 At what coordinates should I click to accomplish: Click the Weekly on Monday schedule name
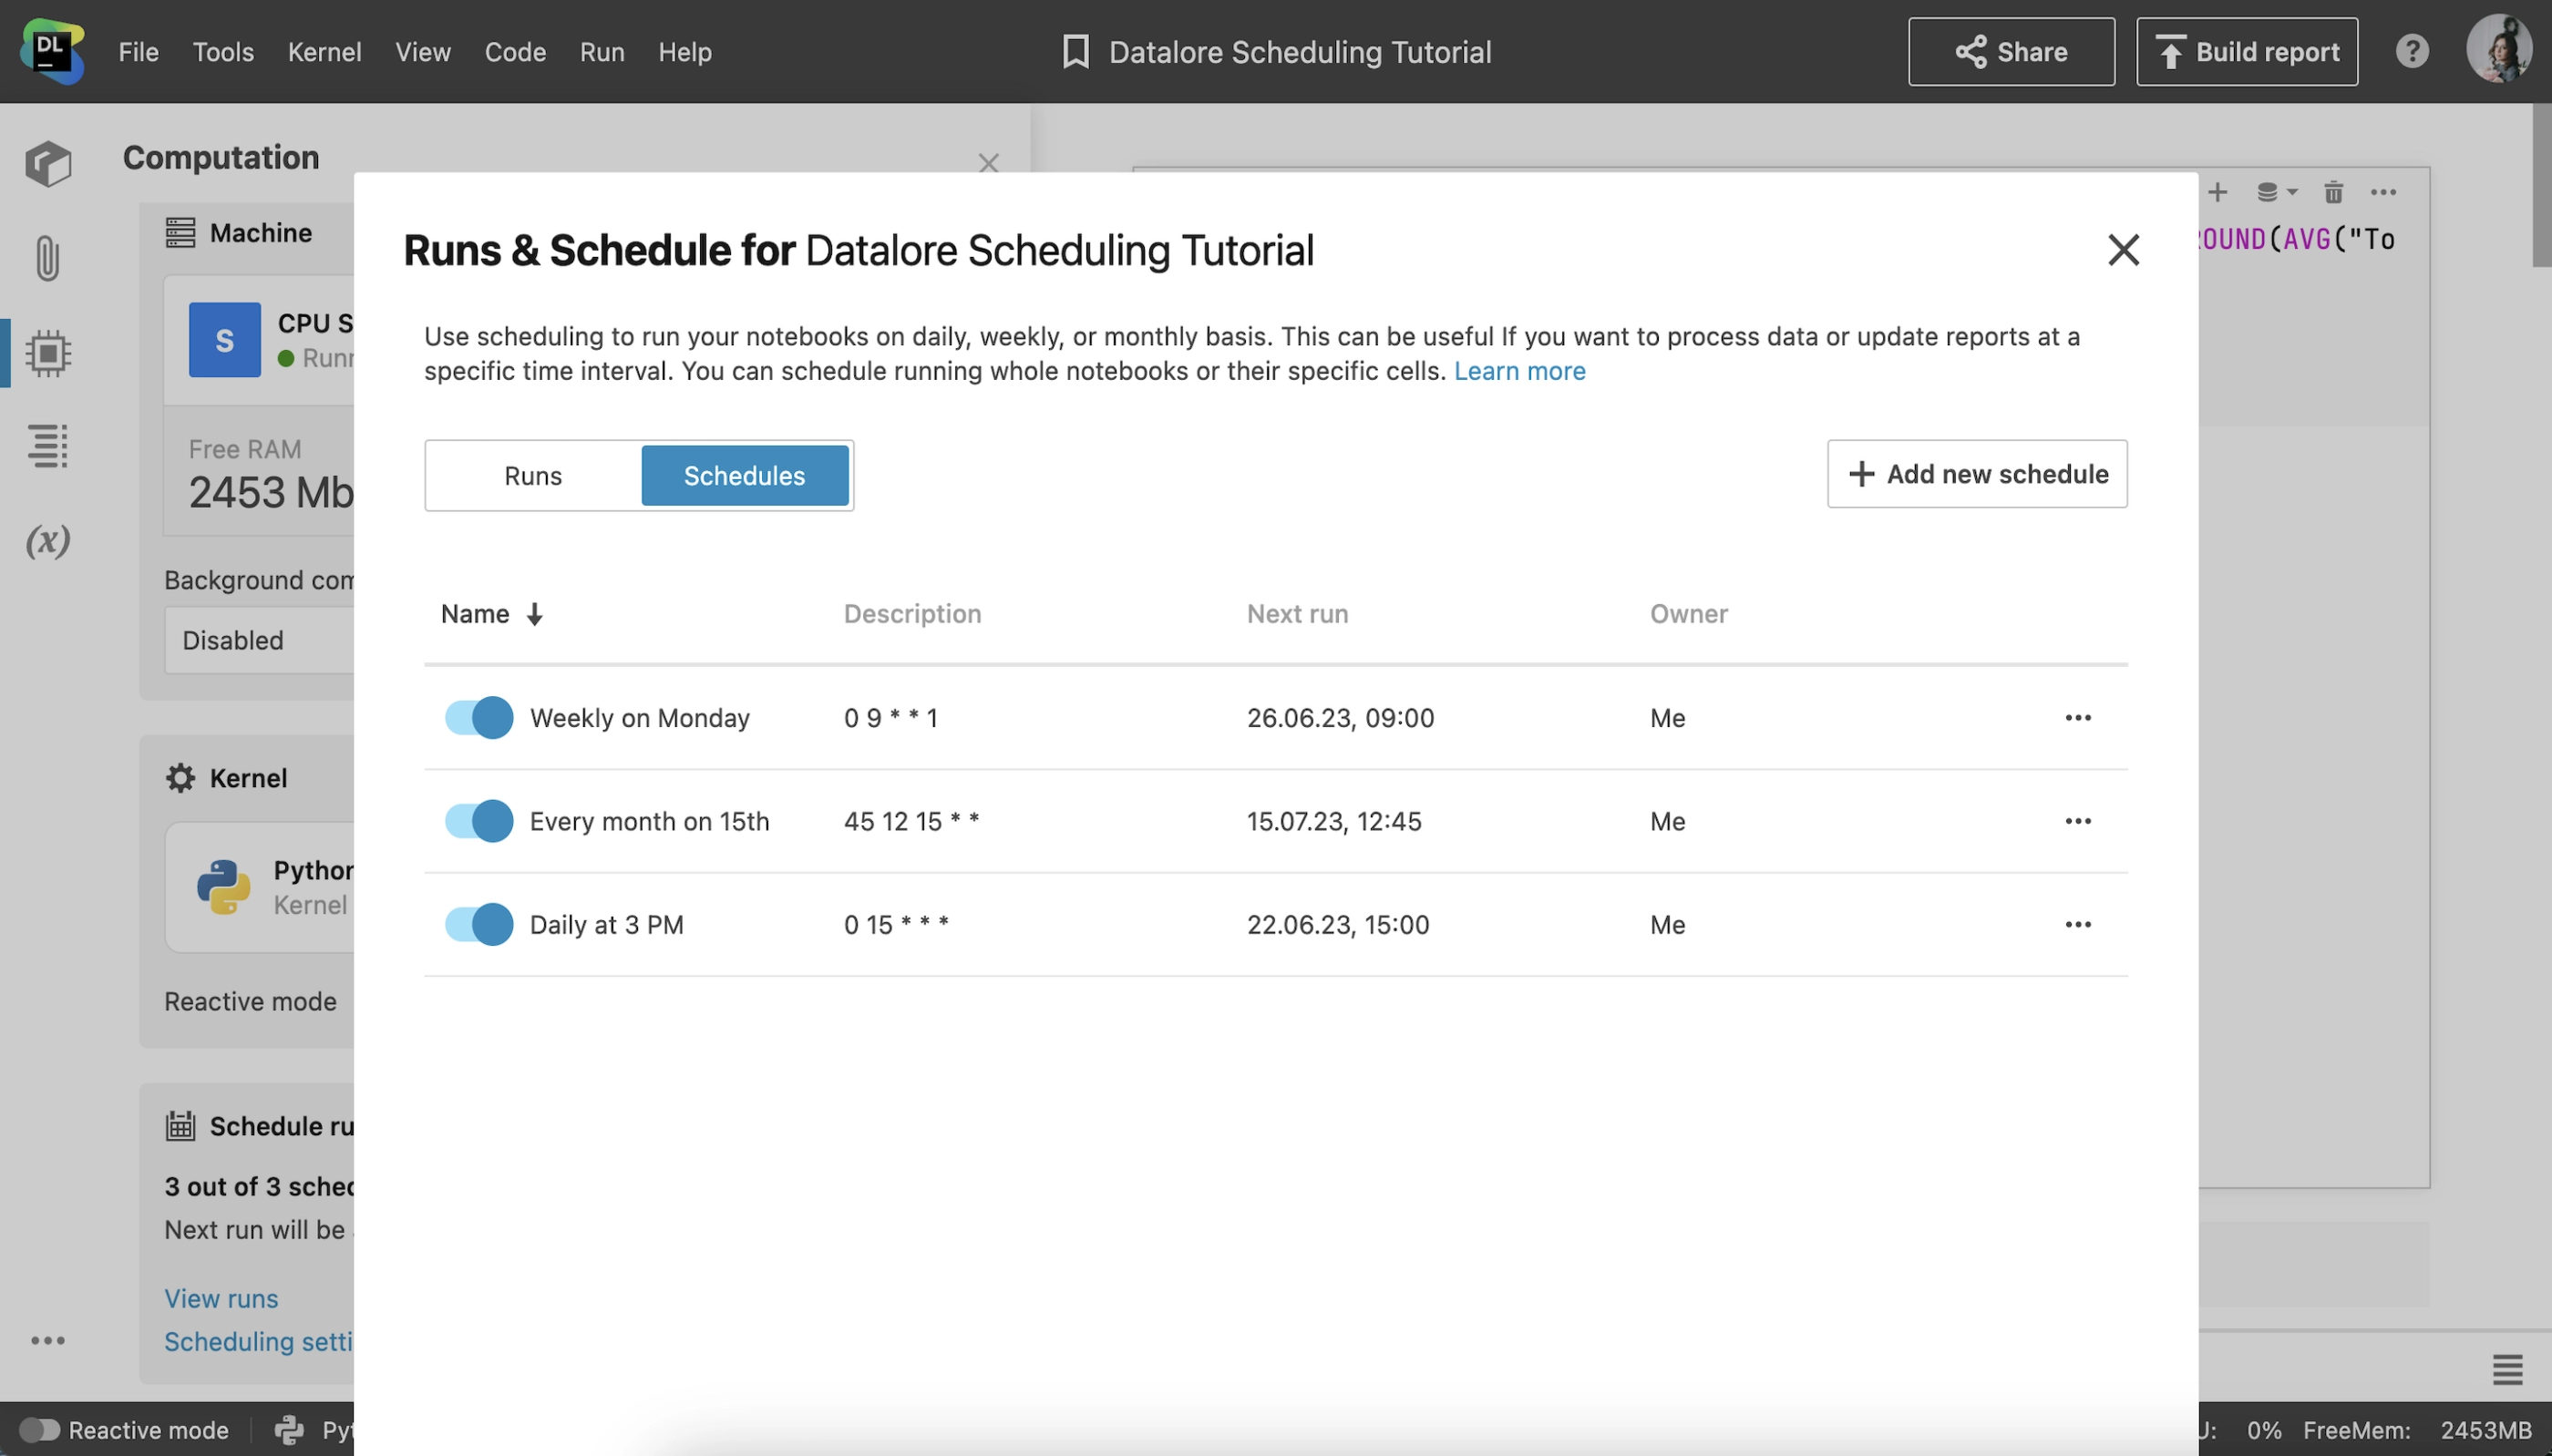[639, 718]
